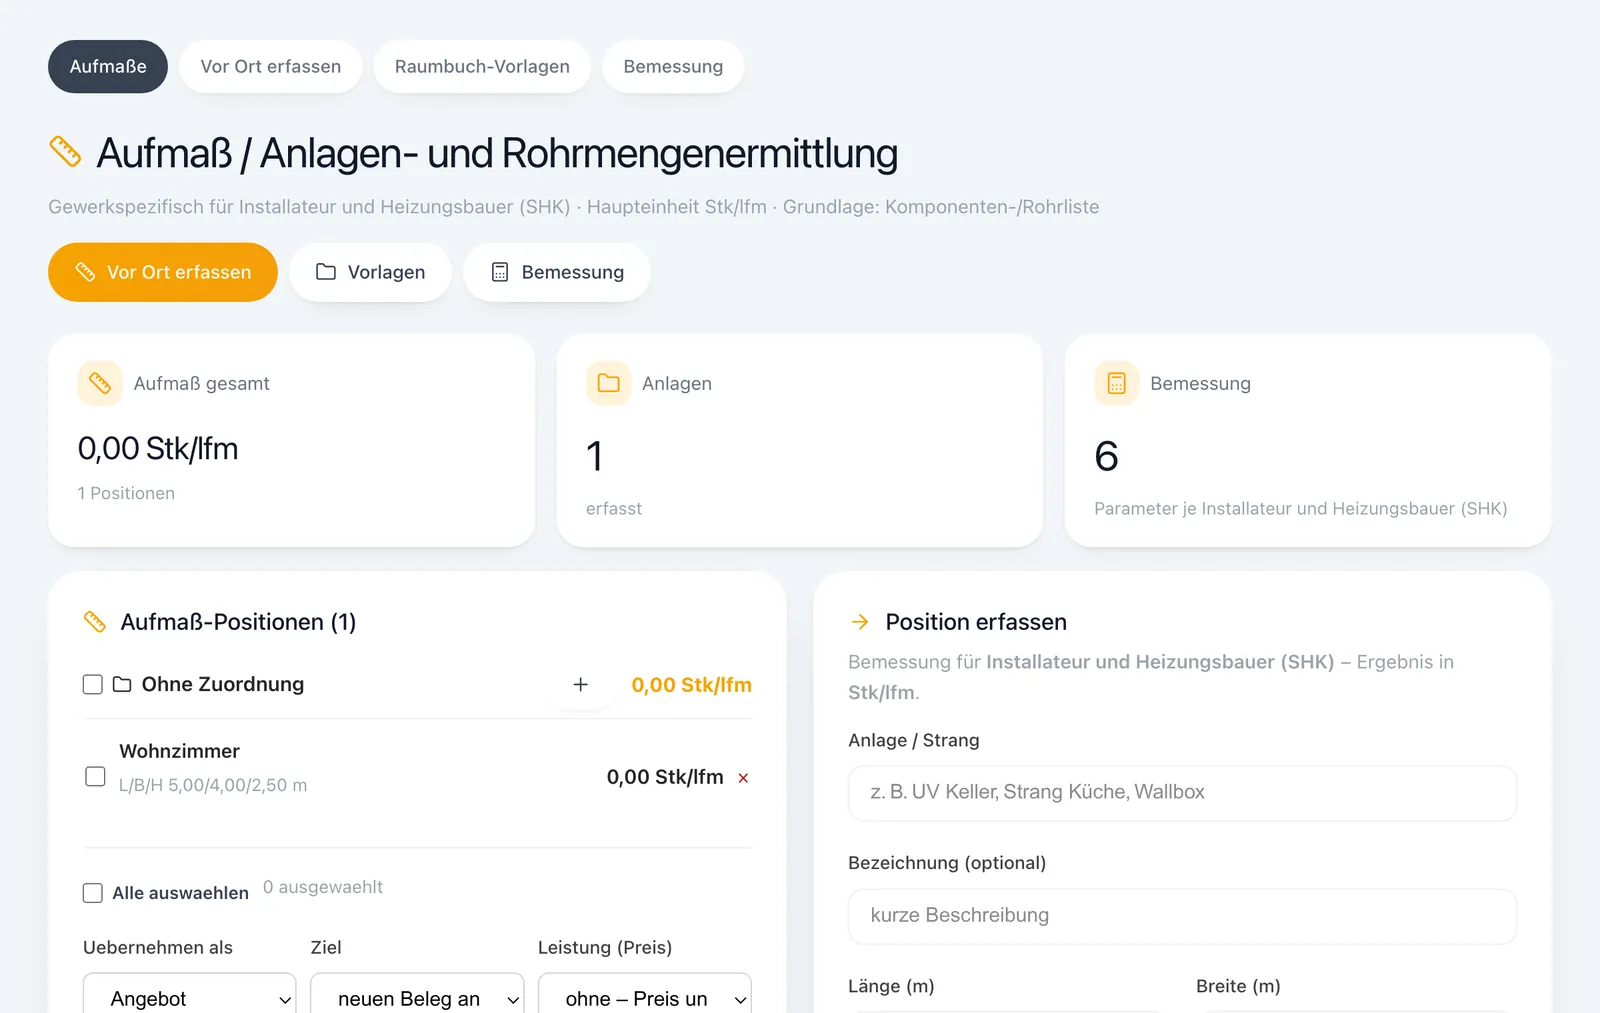Open the Vor Ort erfassen tab
Viewport: 1600px width, 1013px height.
coord(271,66)
